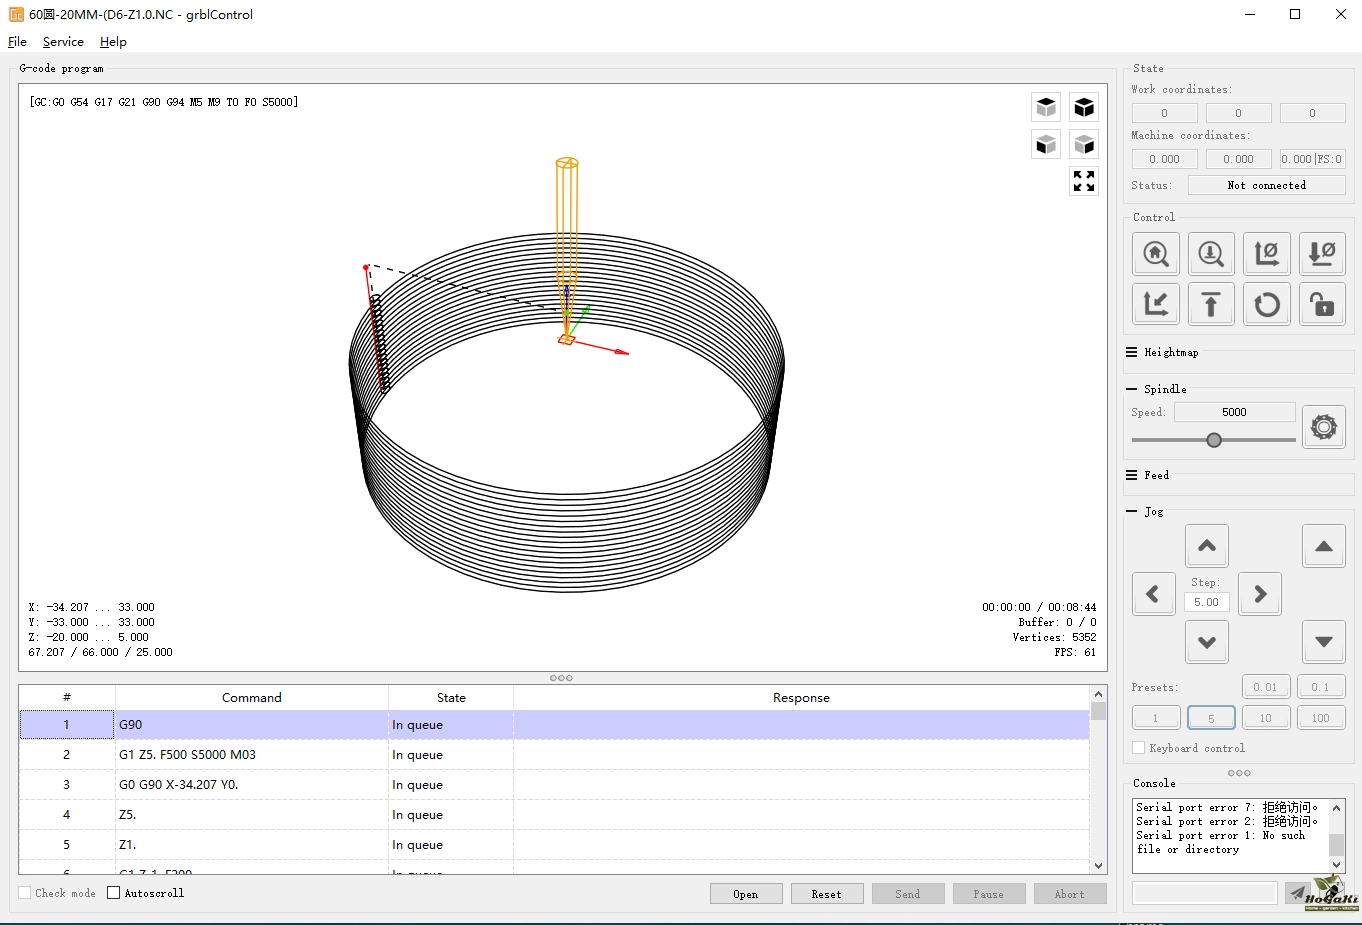The image size is (1362, 925).
Task: Fit the toolpath using expand-arrows icon
Action: [1084, 181]
